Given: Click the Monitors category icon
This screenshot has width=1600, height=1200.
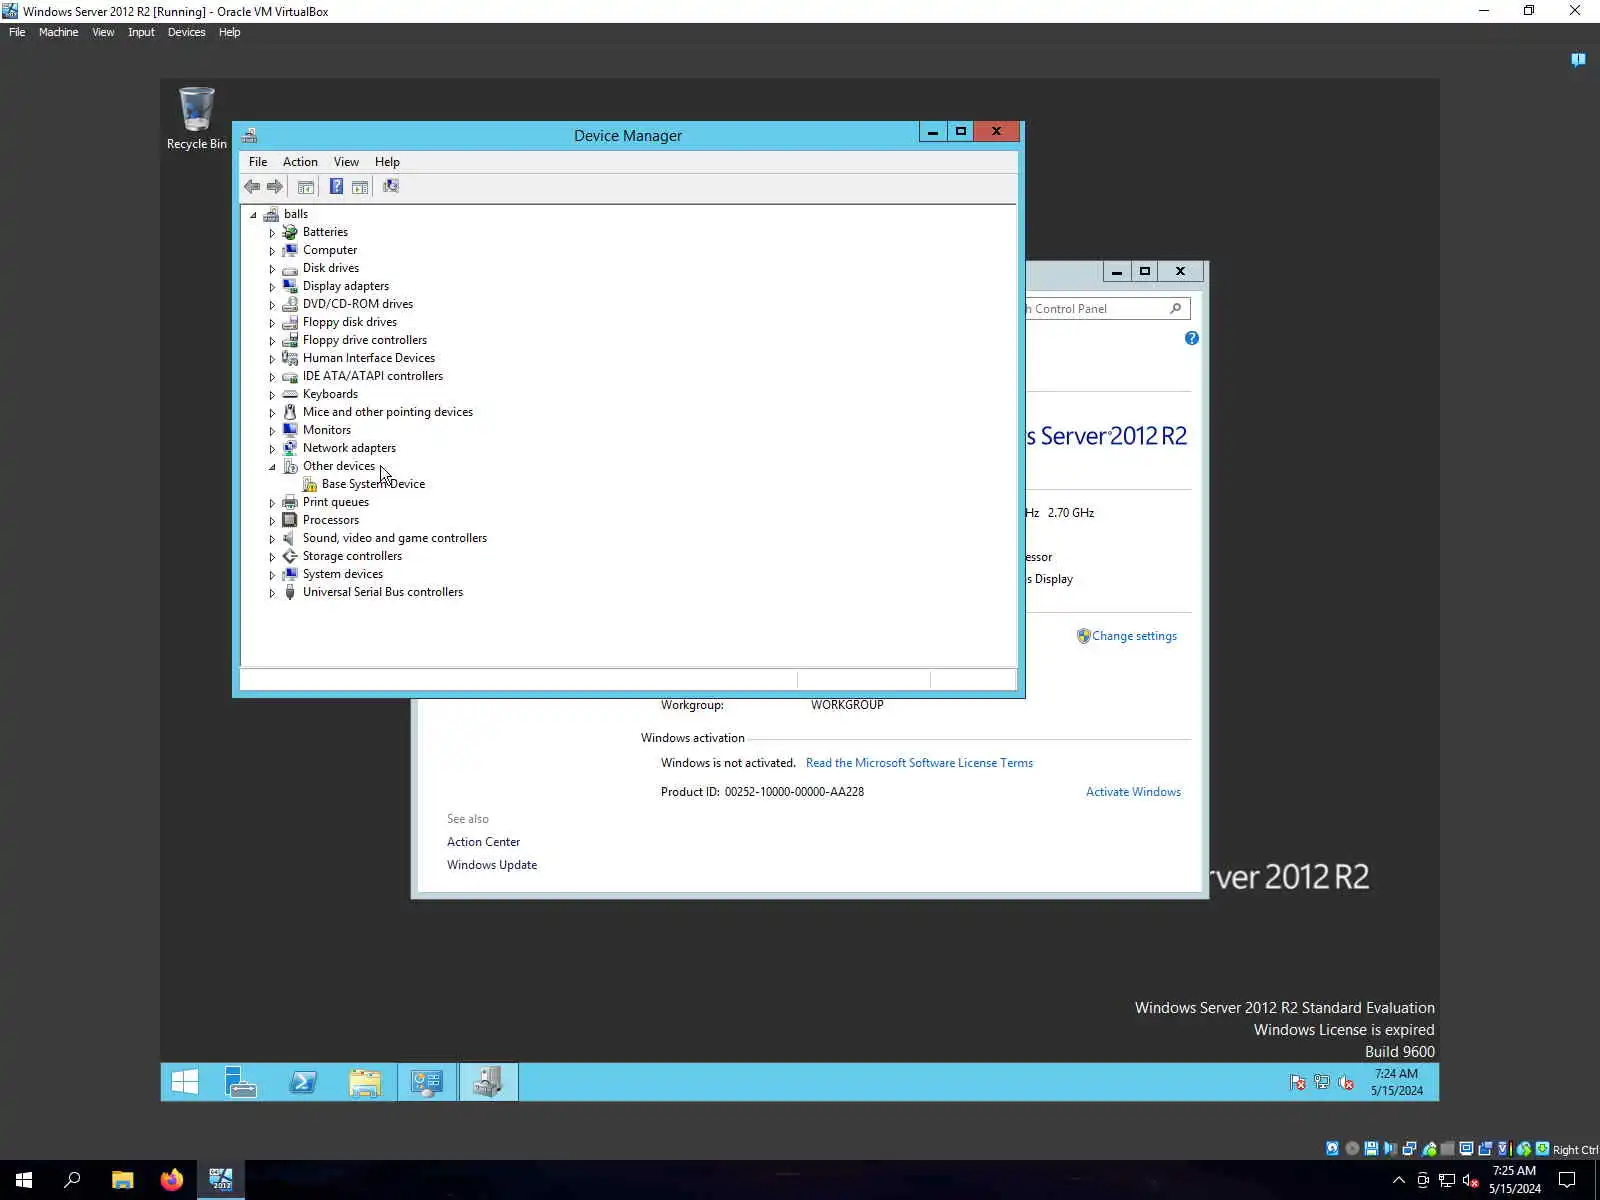Looking at the screenshot, I should [x=290, y=430].
